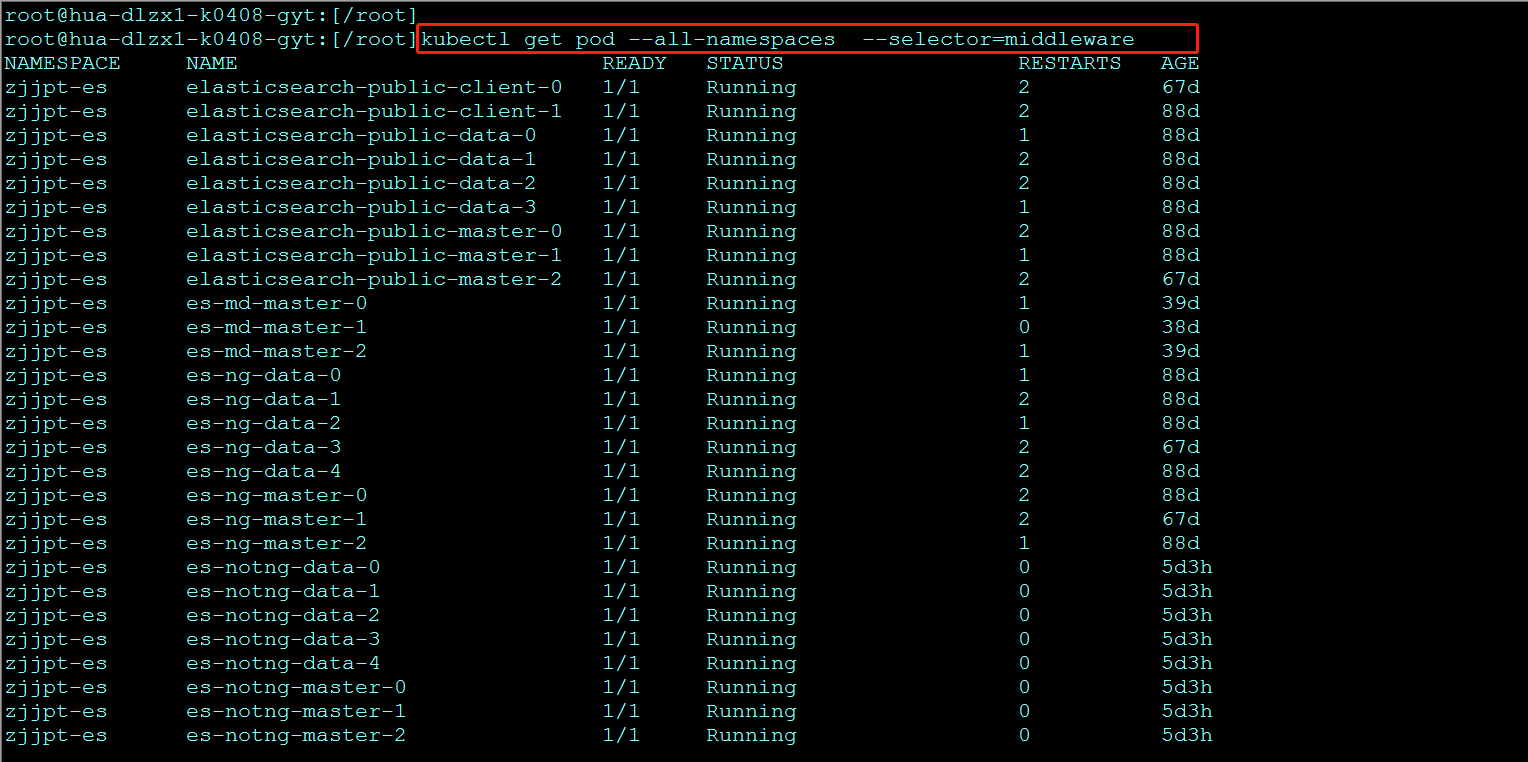
Task: Click the 1/1 ready value of es-notng-data-2
Action: (x=621, y=615)
